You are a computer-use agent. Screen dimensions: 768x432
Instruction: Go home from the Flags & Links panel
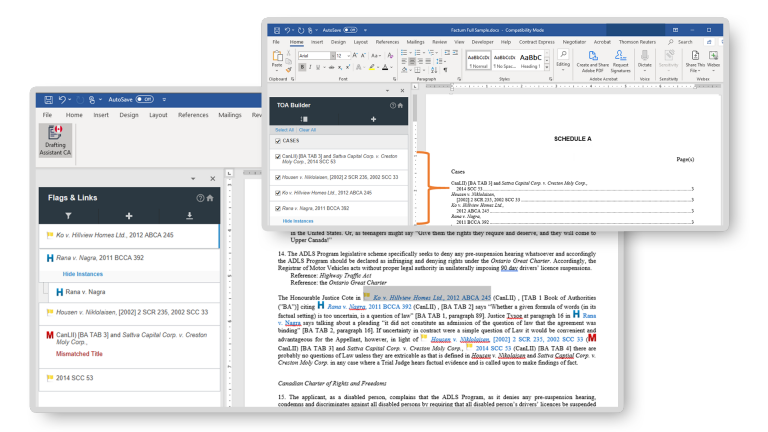pos(210,198)
